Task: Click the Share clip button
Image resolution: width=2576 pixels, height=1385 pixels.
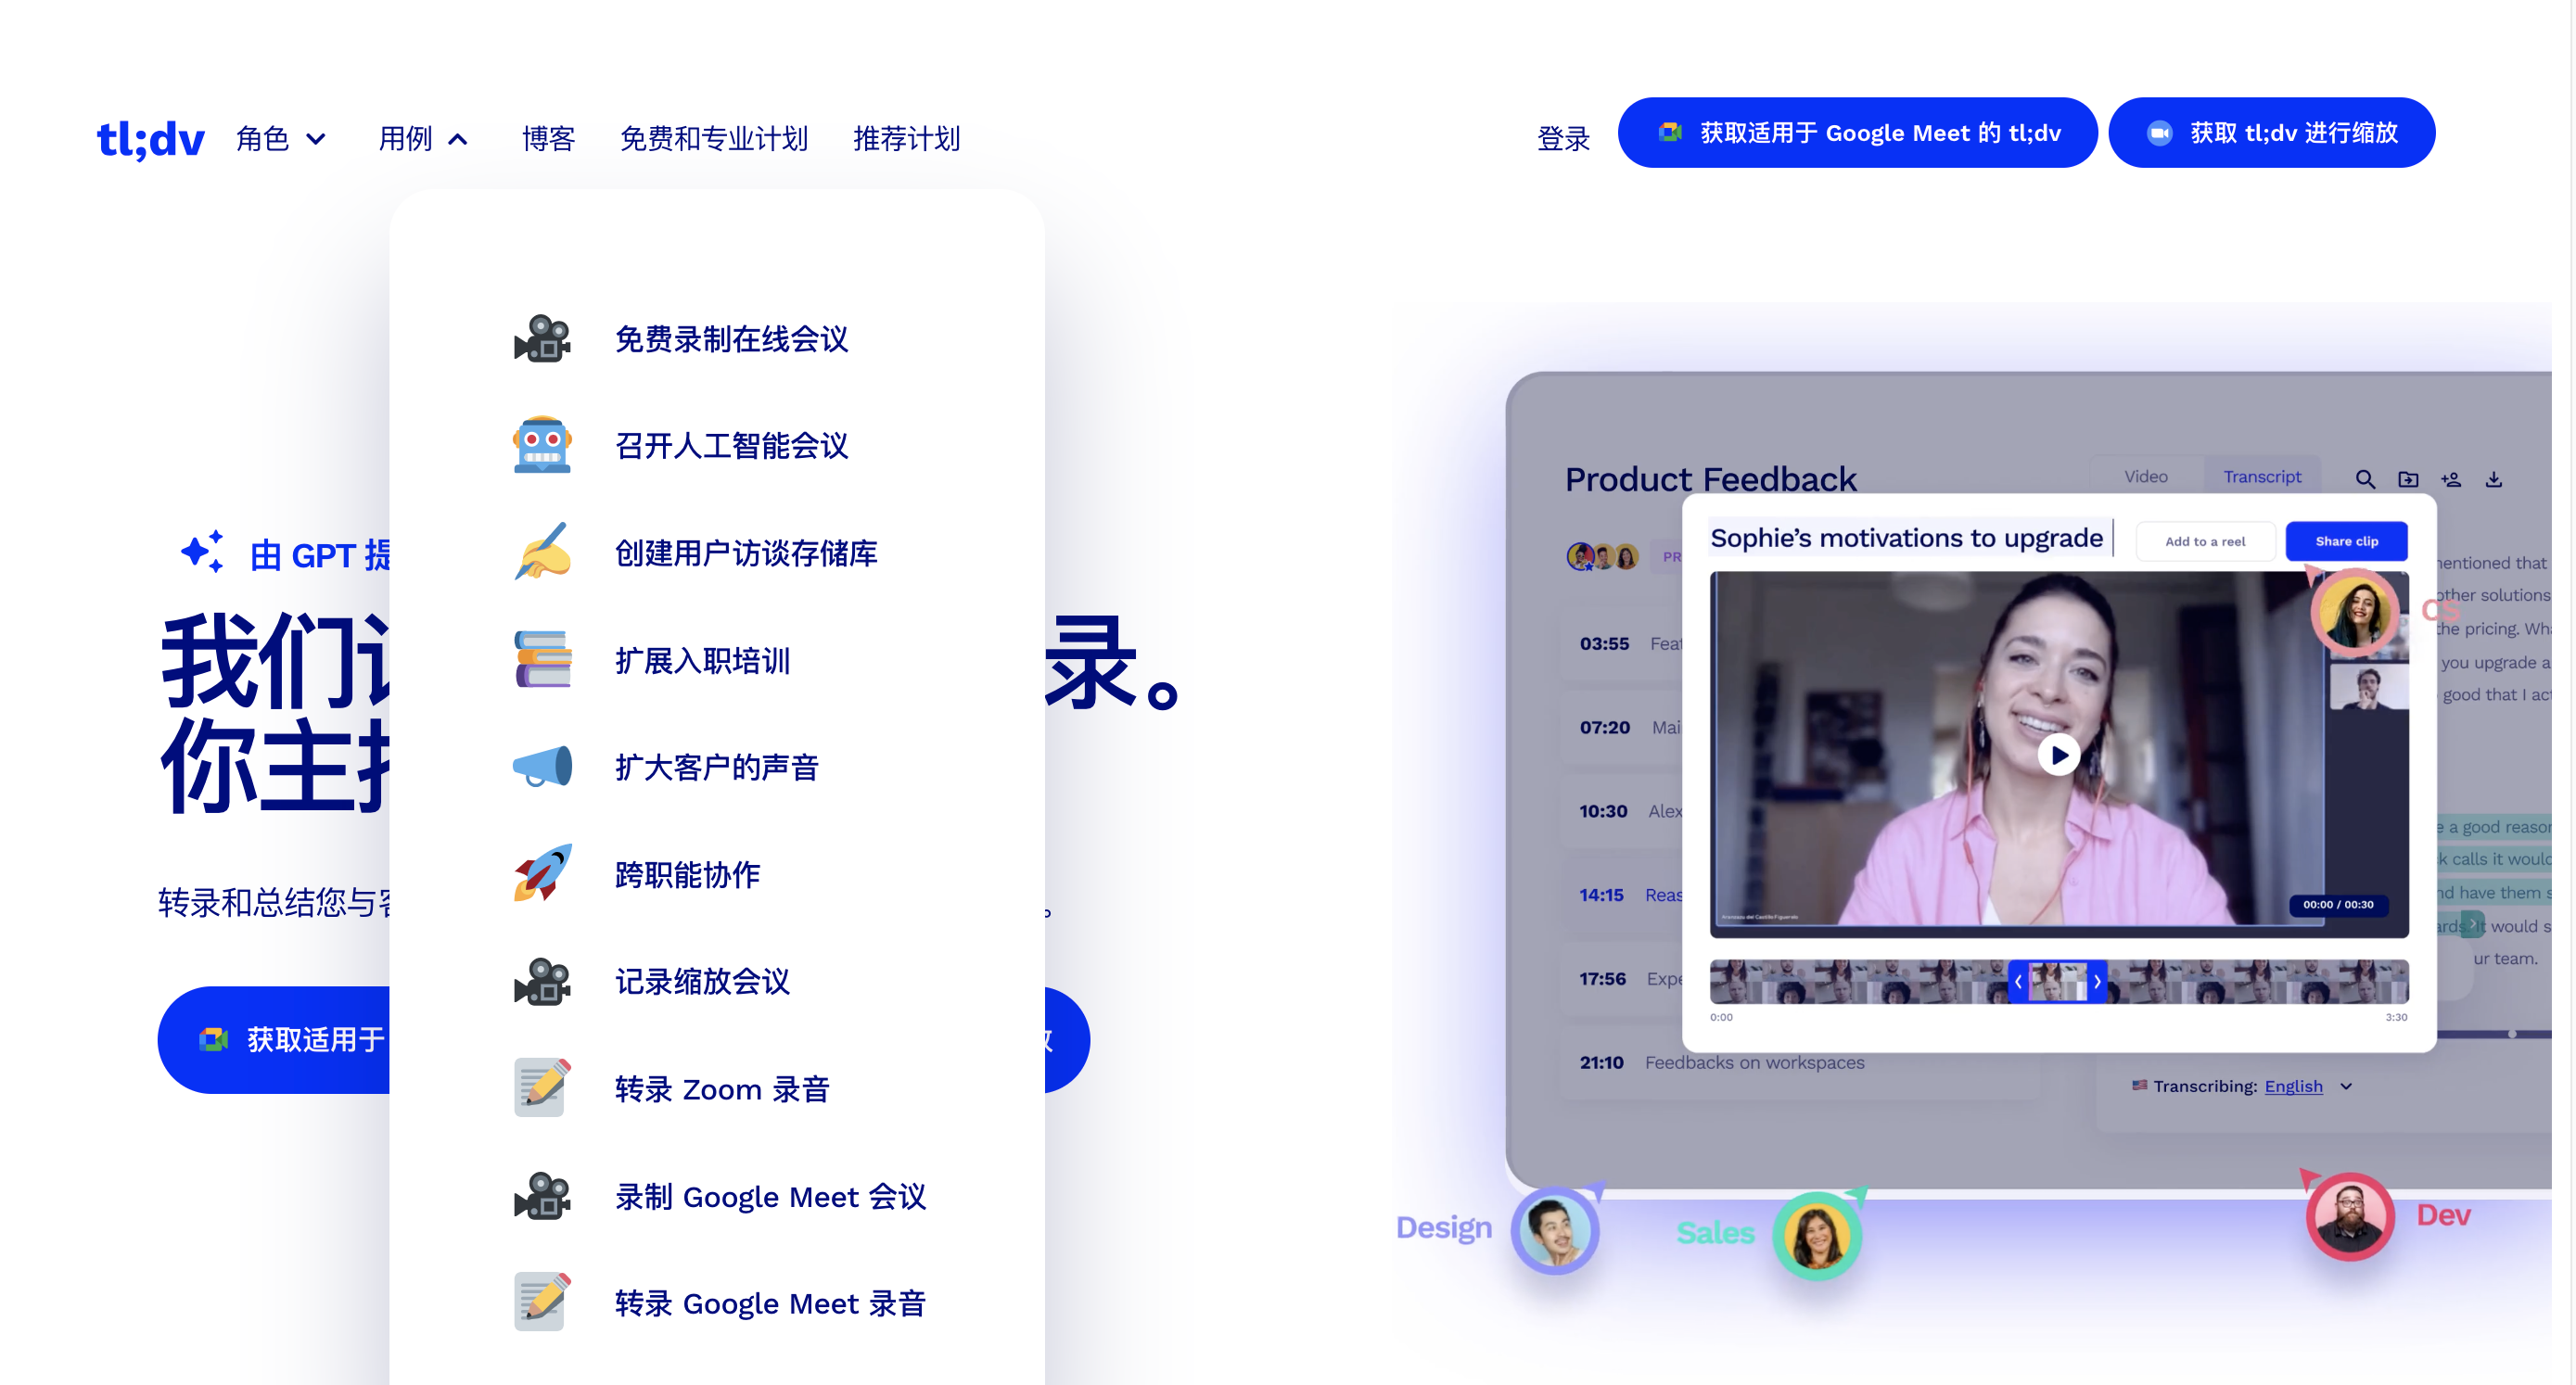Action: point(2346,541)
